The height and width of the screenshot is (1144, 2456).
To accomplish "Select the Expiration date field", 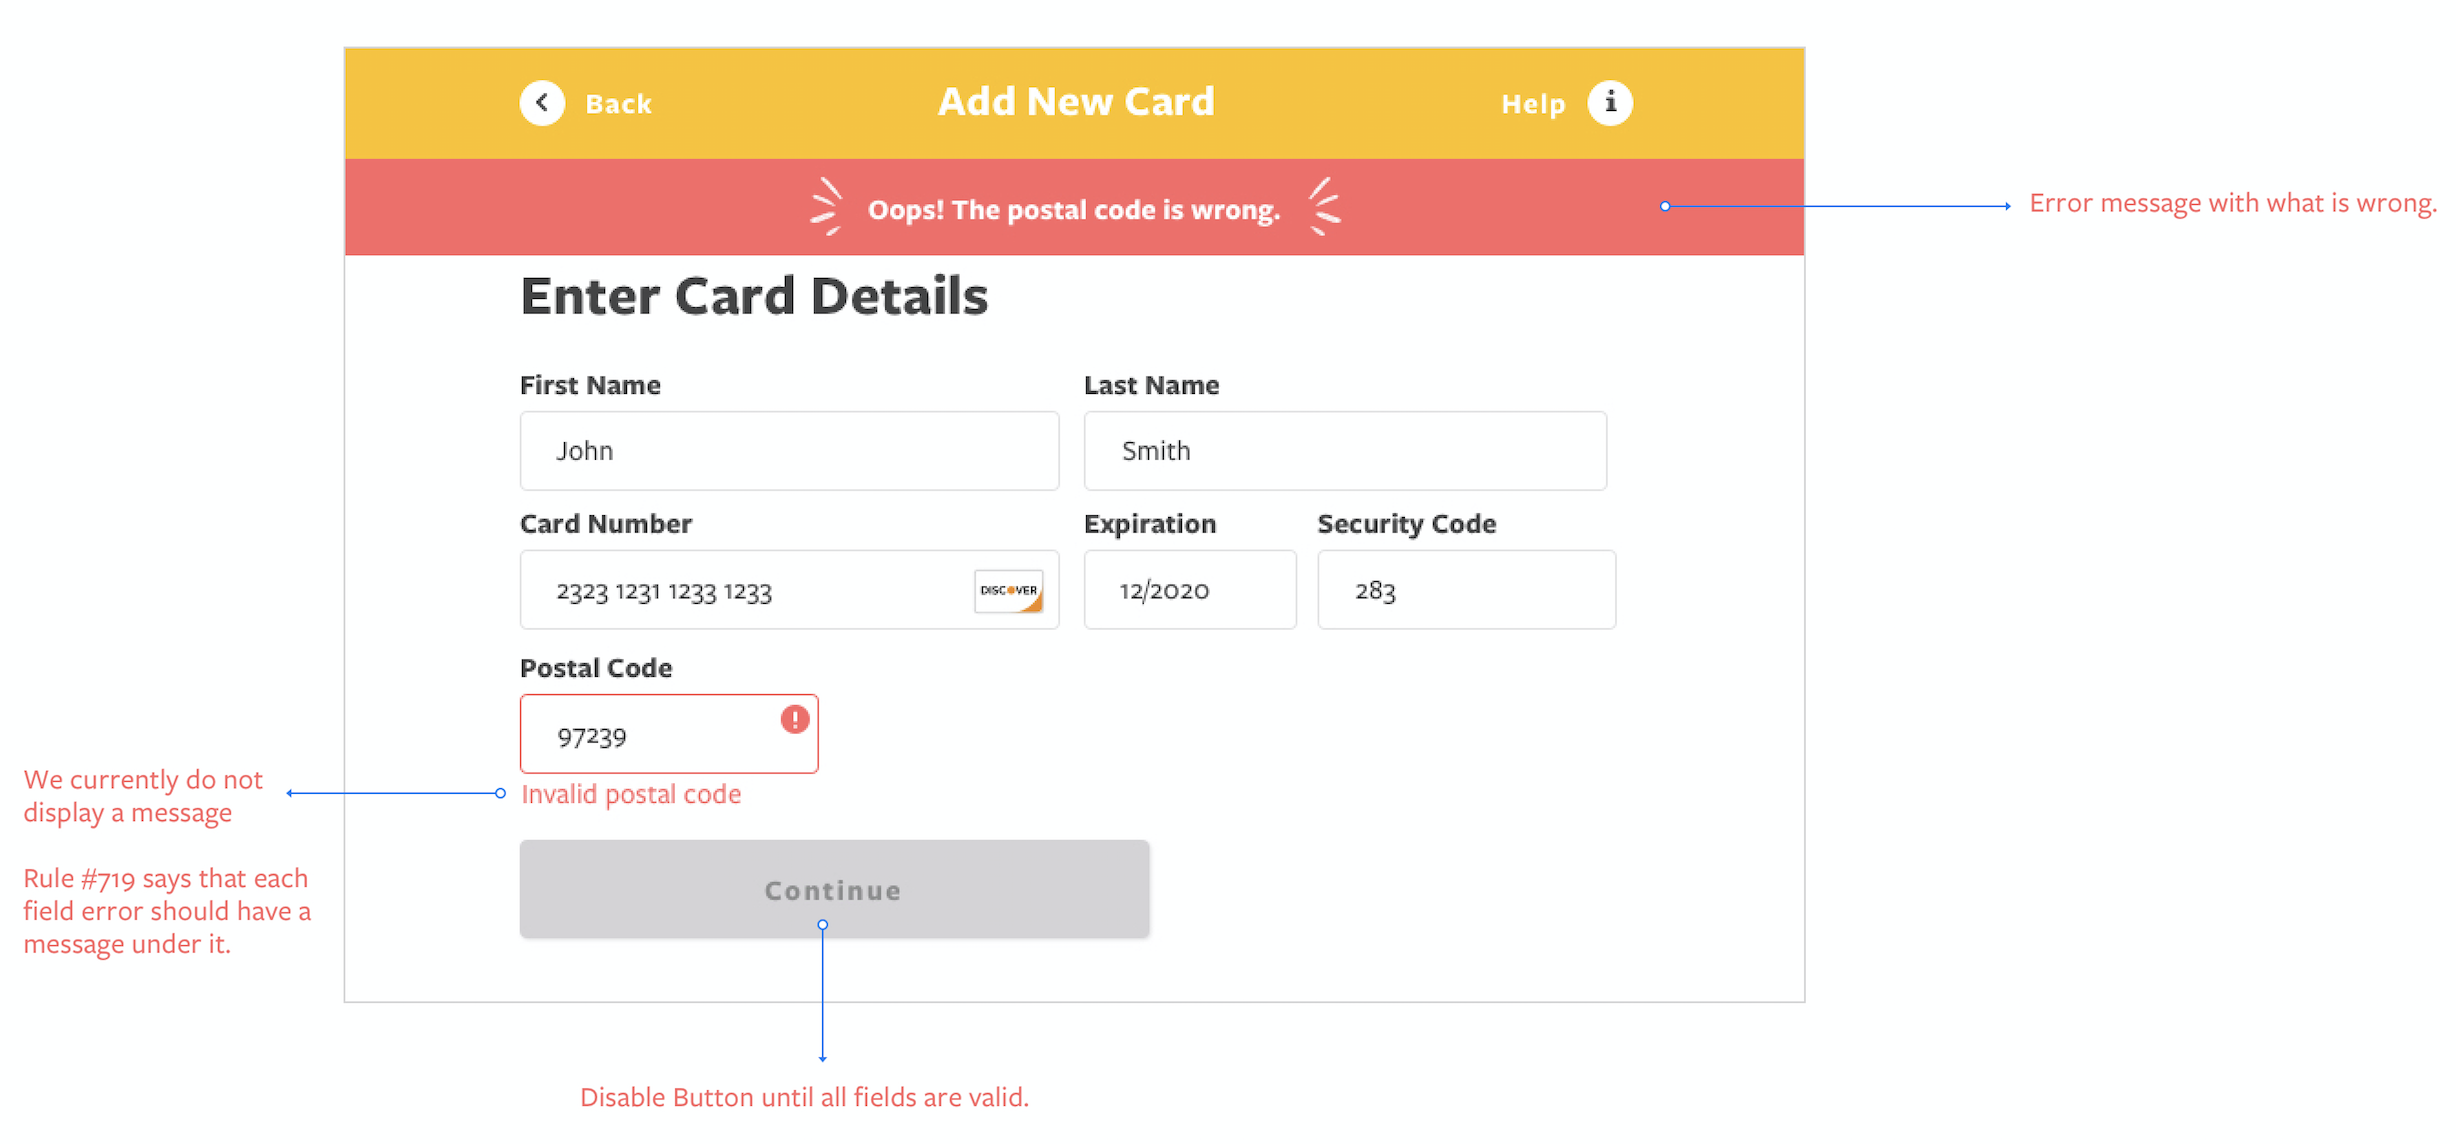I will (1189, 591).
